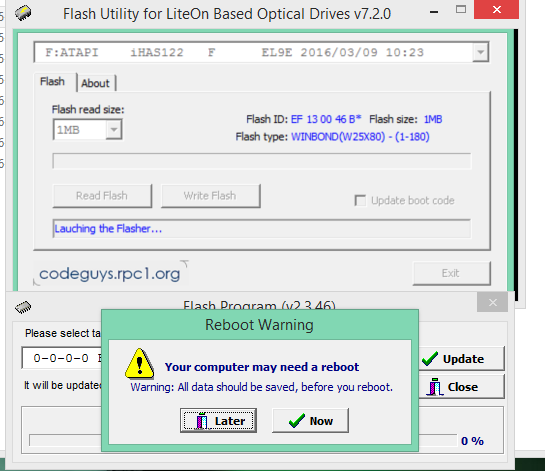
Task: Click the yellow warning triangle icon
Action: 139,363
